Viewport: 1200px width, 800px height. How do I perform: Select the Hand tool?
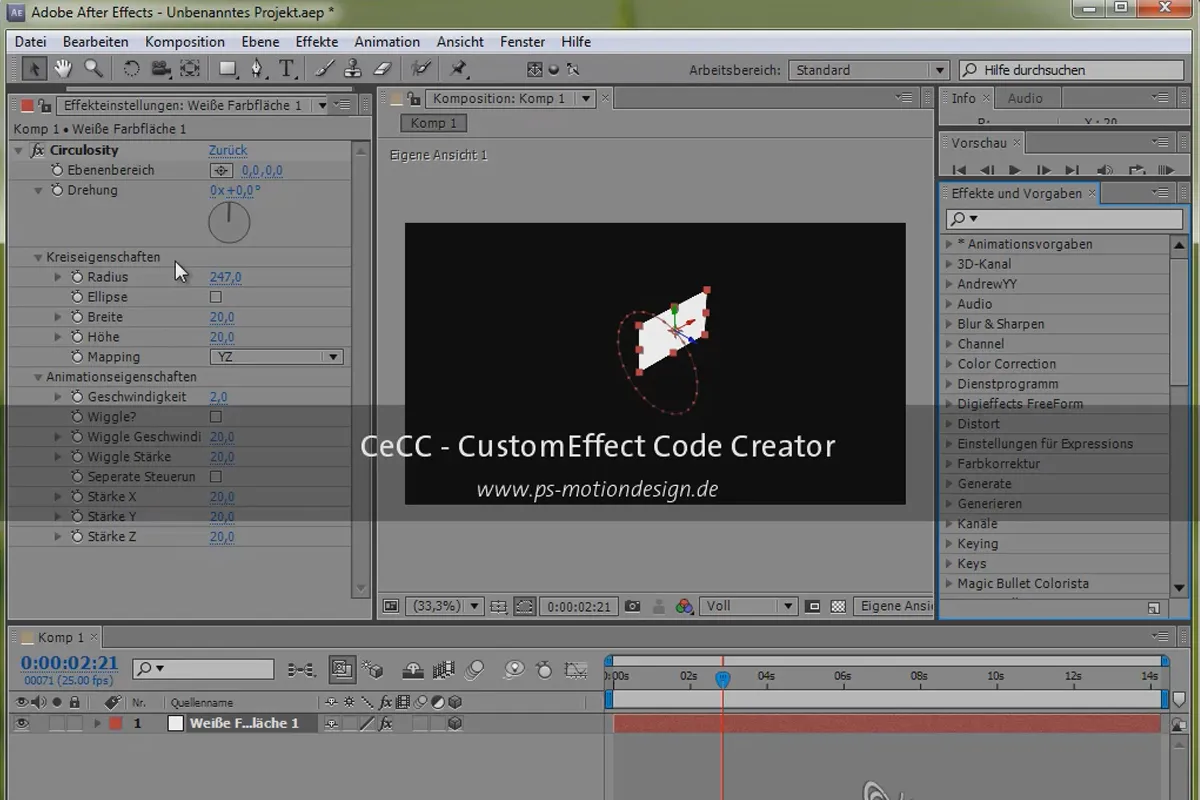pyautogui.click(x=63, y=68)
